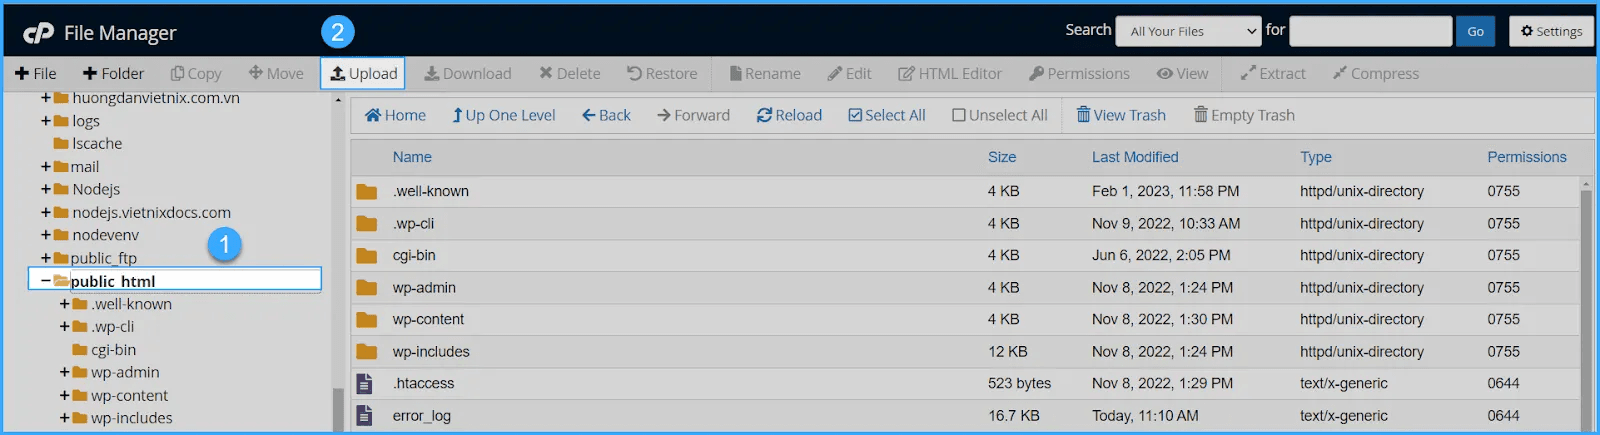Click the Extract archive icon

point(1248,74)
